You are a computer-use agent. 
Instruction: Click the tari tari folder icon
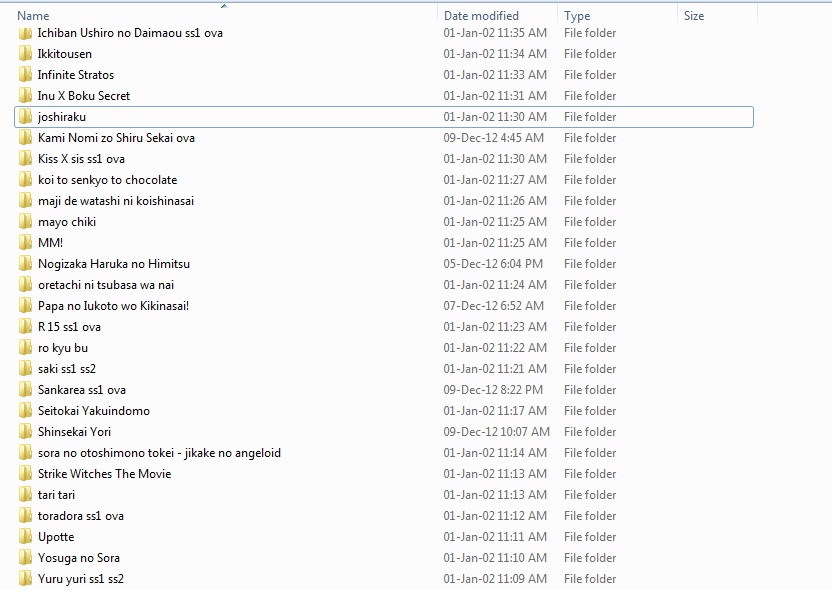pyautogui.click(x=25, y=495)
